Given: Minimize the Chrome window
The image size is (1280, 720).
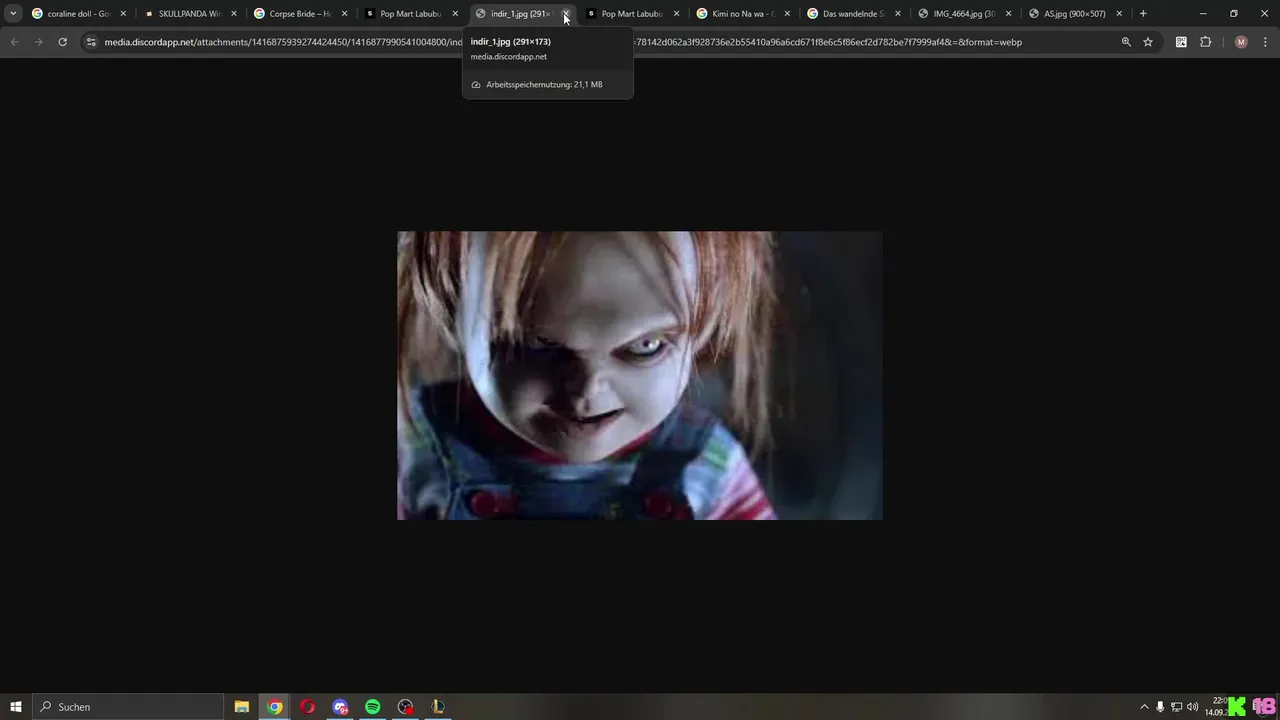Looking at the screenshot, I should coord(1203,14).
